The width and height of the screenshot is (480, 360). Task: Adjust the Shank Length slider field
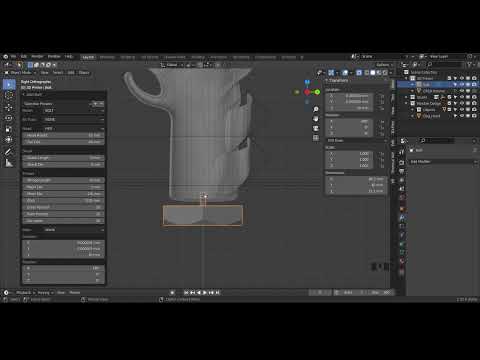[x=63, y=158]
